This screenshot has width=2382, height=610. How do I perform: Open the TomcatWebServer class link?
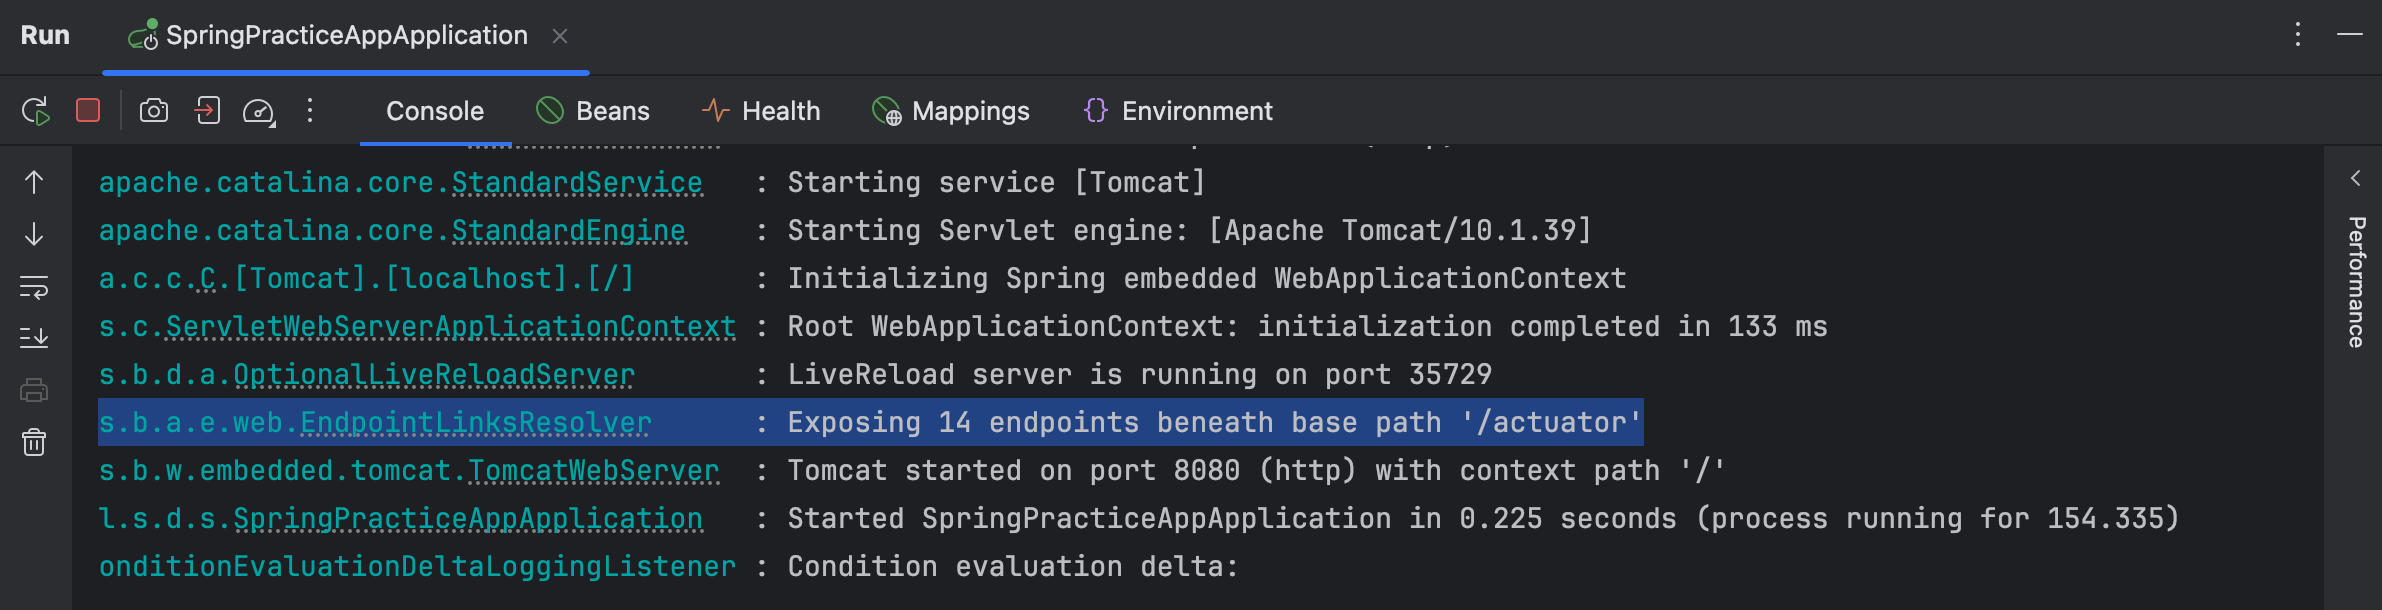point(593,471)
